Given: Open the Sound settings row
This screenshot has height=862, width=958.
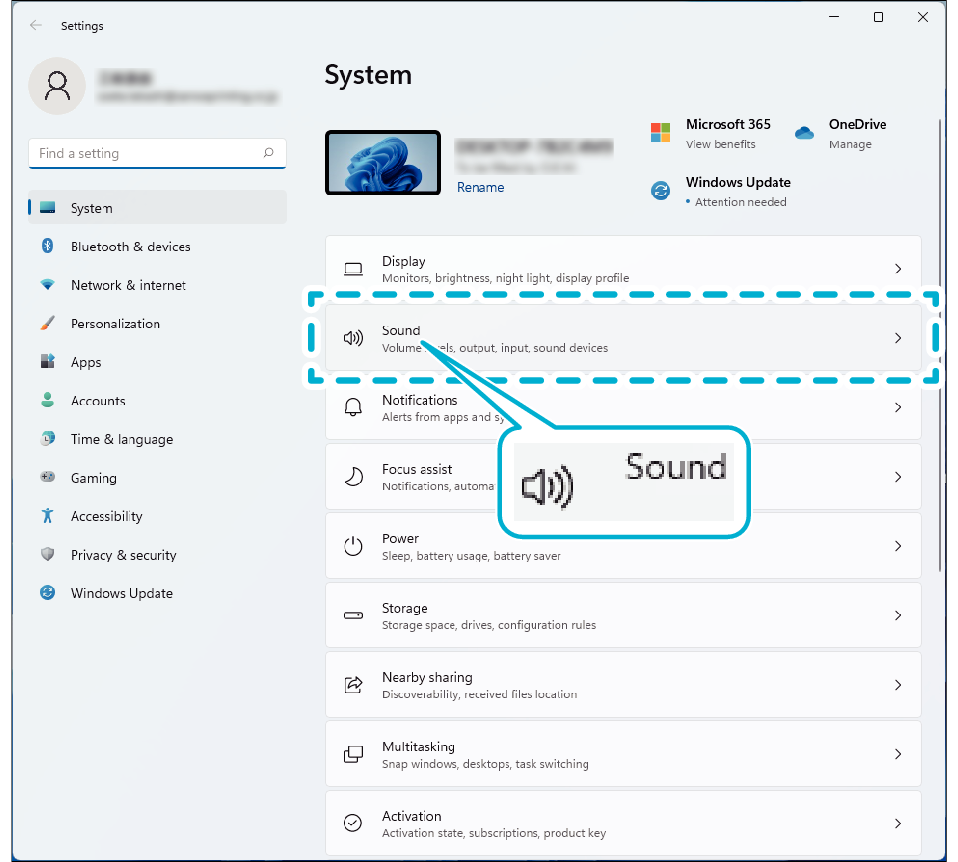Looking at the screenshot, I should [x=622, y=338].
